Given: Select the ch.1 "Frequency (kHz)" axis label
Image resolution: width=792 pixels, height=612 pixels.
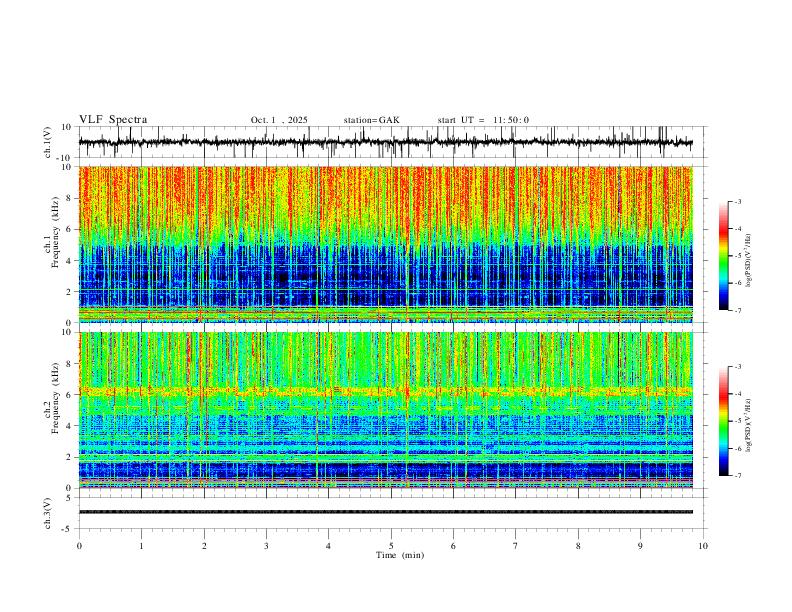Looking at the screenshot, I should (55, 233).
